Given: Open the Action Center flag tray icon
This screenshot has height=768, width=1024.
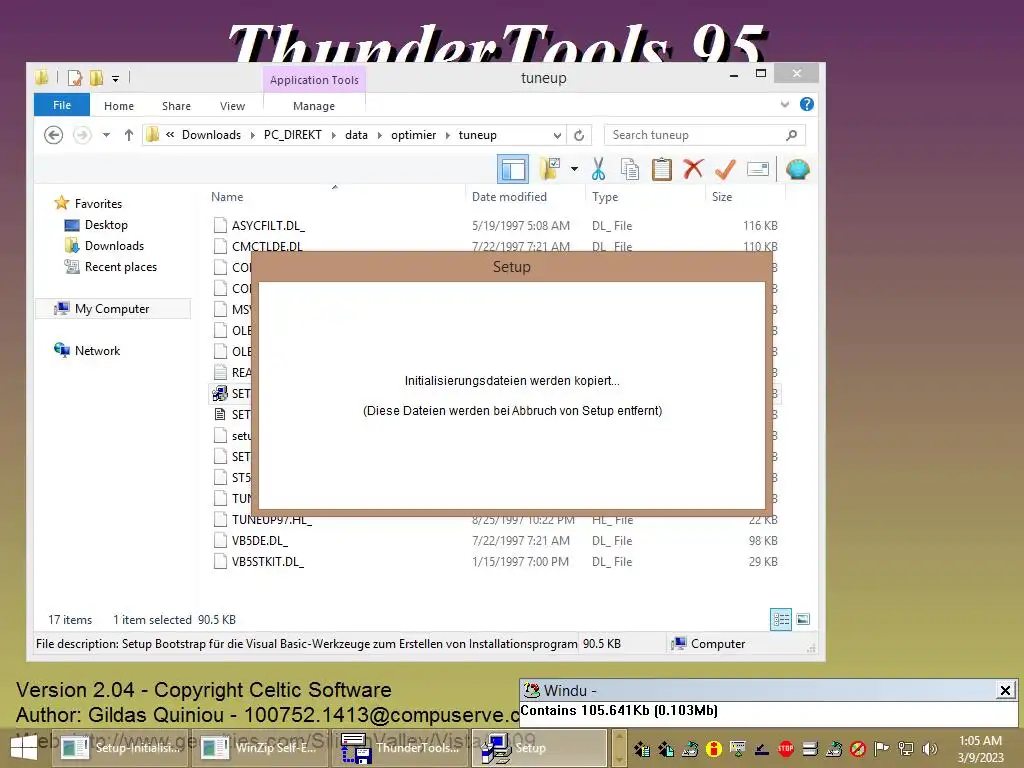Looking at the screenshot, I should pos(882,748).
